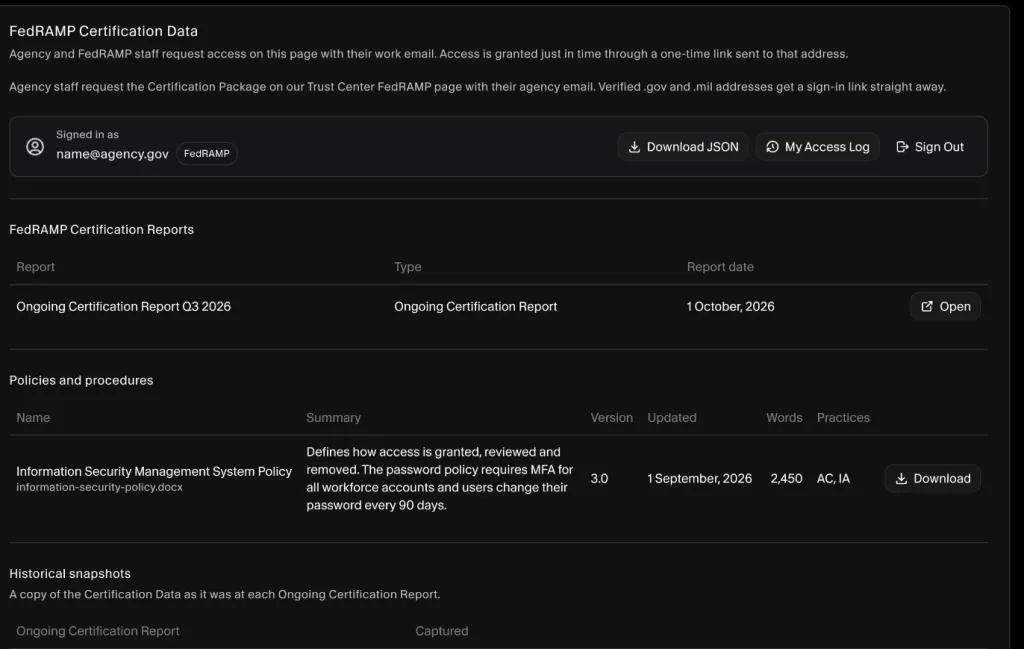Select the Ongoing Certification Report Q3 2026 row title
Image resolution: width=1024 pixels, height=649 pixels.
point(123,306)
